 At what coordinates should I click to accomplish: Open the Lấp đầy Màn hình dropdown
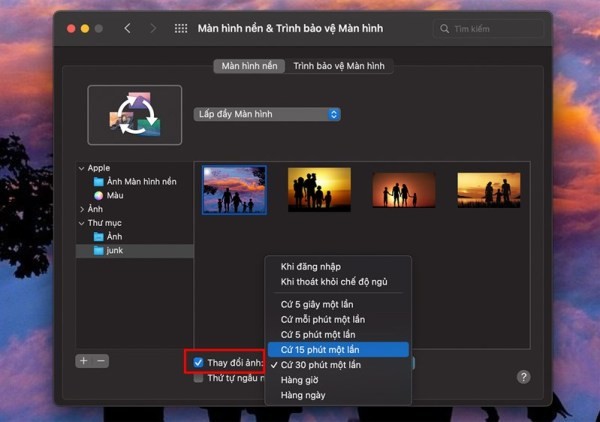pos(267,114)
